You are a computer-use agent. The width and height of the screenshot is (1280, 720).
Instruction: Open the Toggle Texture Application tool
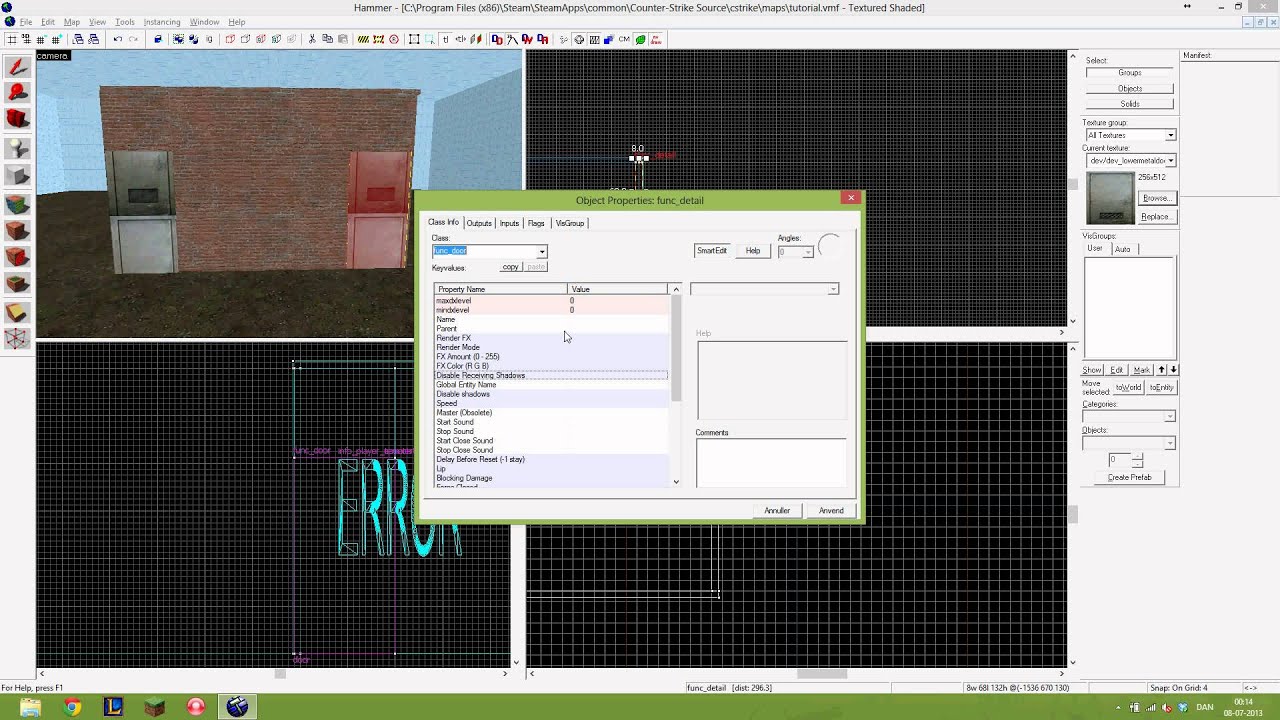point(17,204)
